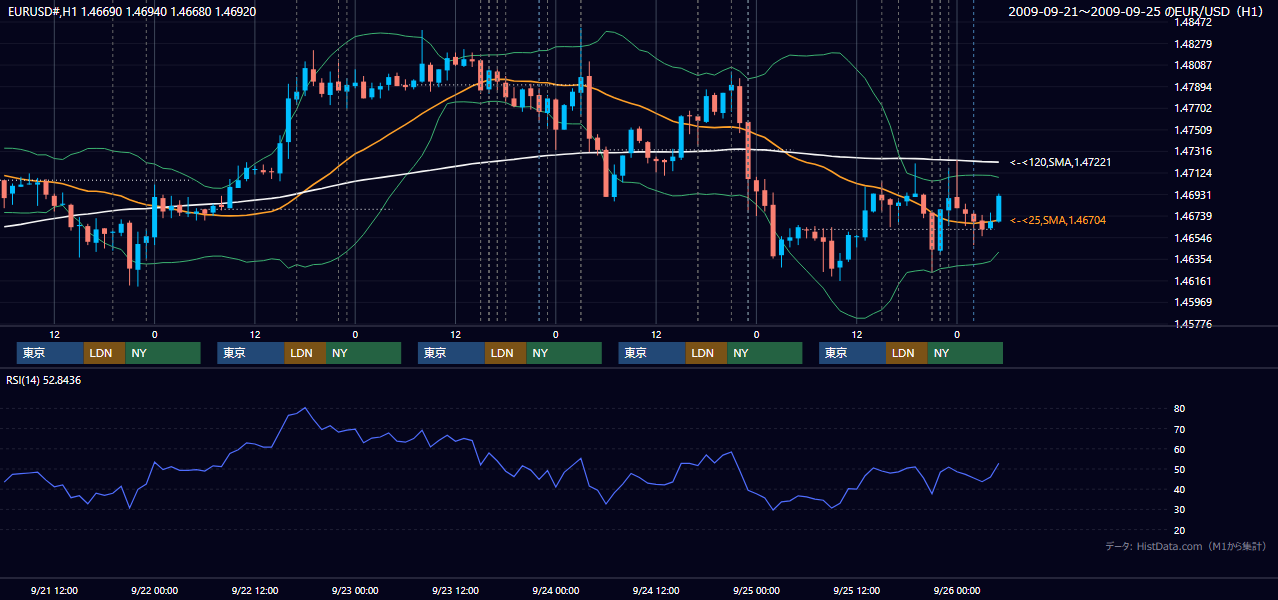Image resolution: width=1278 pixels, height=600 pixels.
Task: Click the last 東京 session block on the right
Action: tap(852, 353)
